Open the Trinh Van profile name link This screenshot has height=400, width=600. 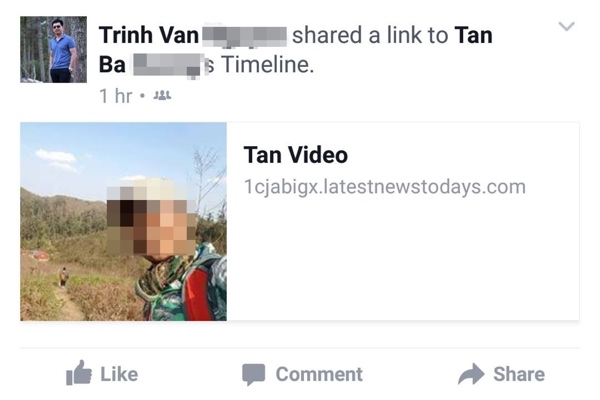click(x=148, y=35)
